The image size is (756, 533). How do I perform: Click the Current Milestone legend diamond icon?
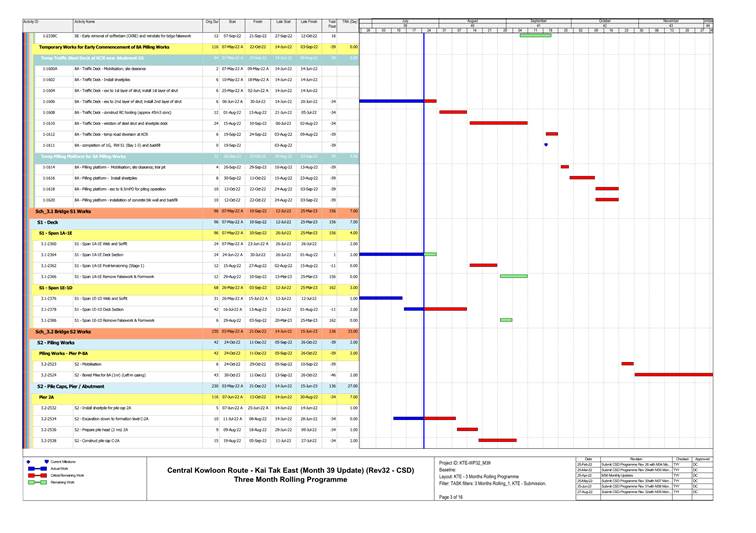(28, 461)
